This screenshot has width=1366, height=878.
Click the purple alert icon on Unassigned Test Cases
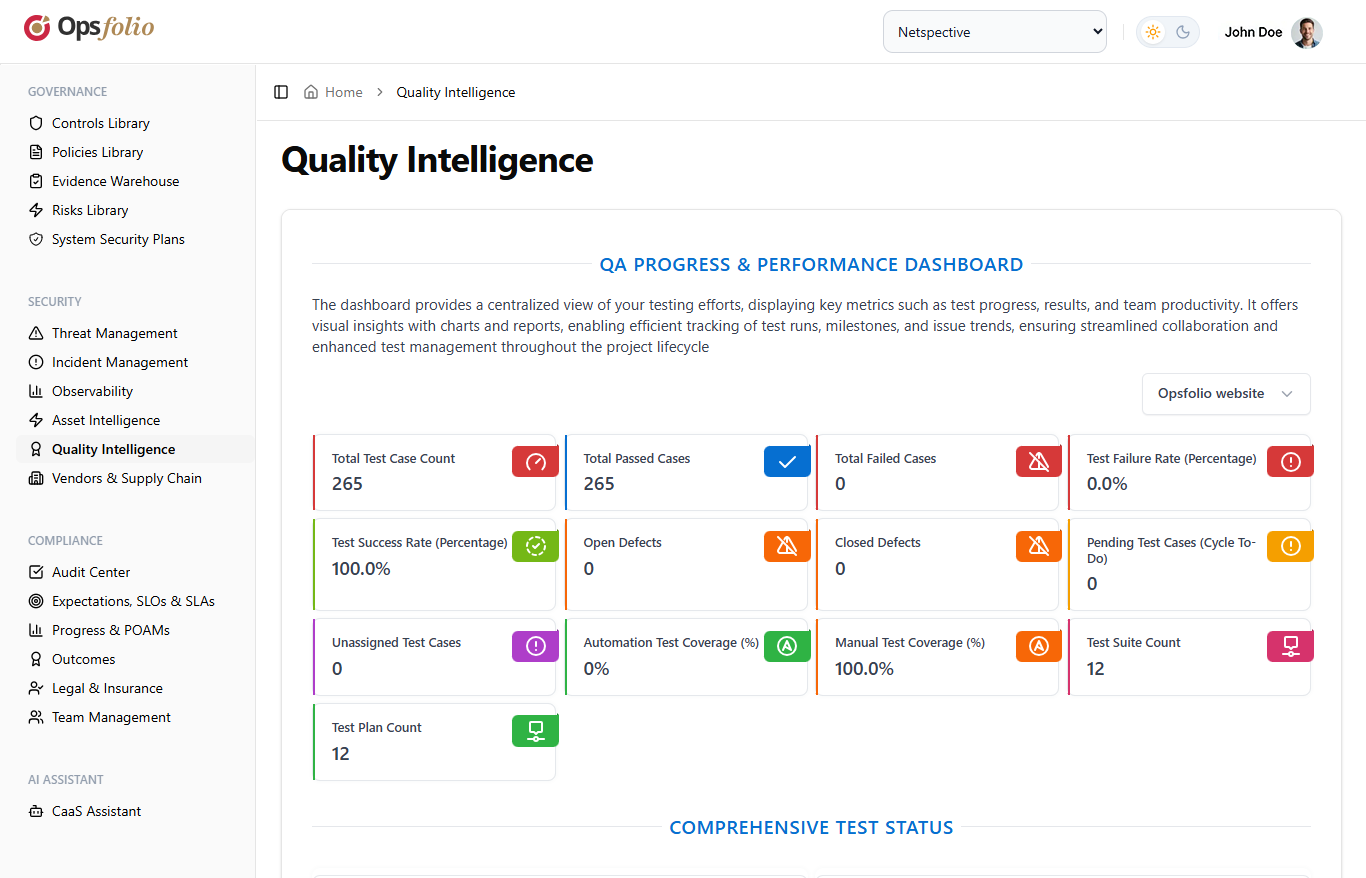(535, 646)
